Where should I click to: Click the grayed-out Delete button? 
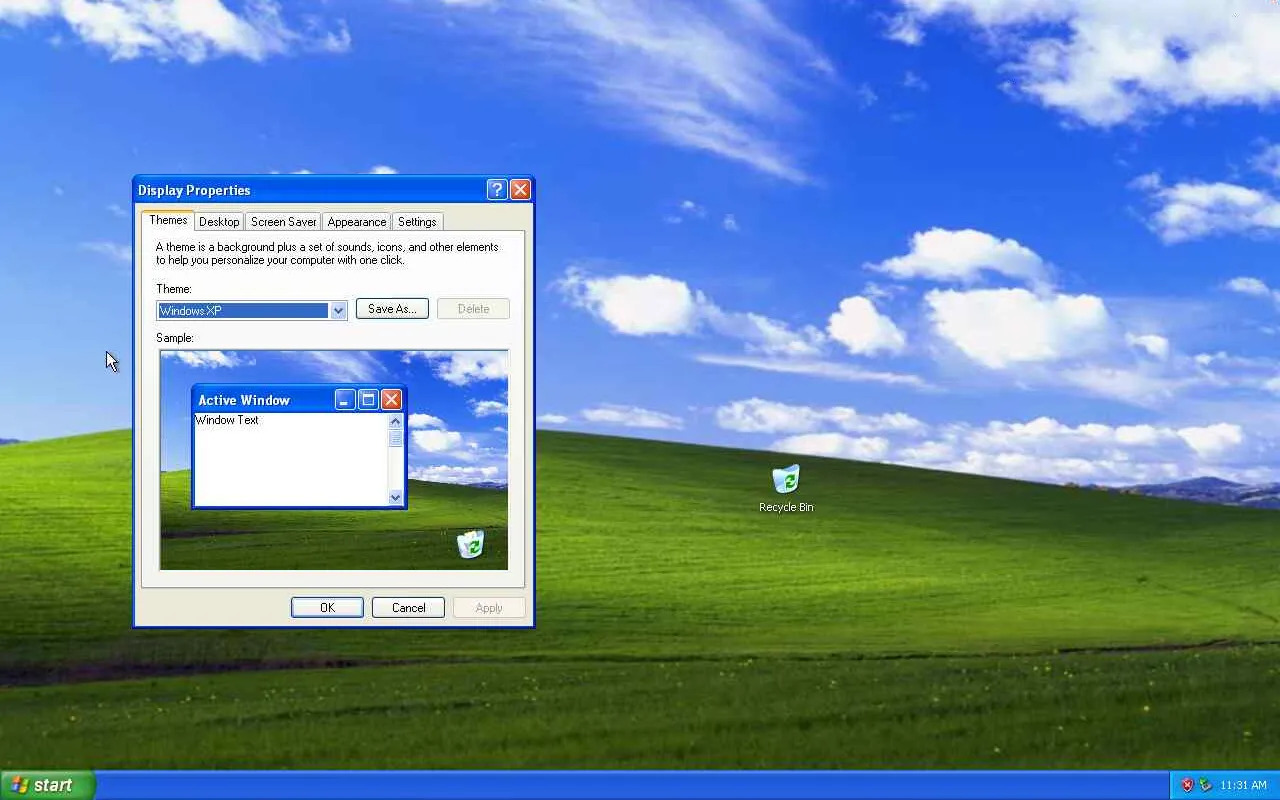pyautogui.click(x=473, y=309)
